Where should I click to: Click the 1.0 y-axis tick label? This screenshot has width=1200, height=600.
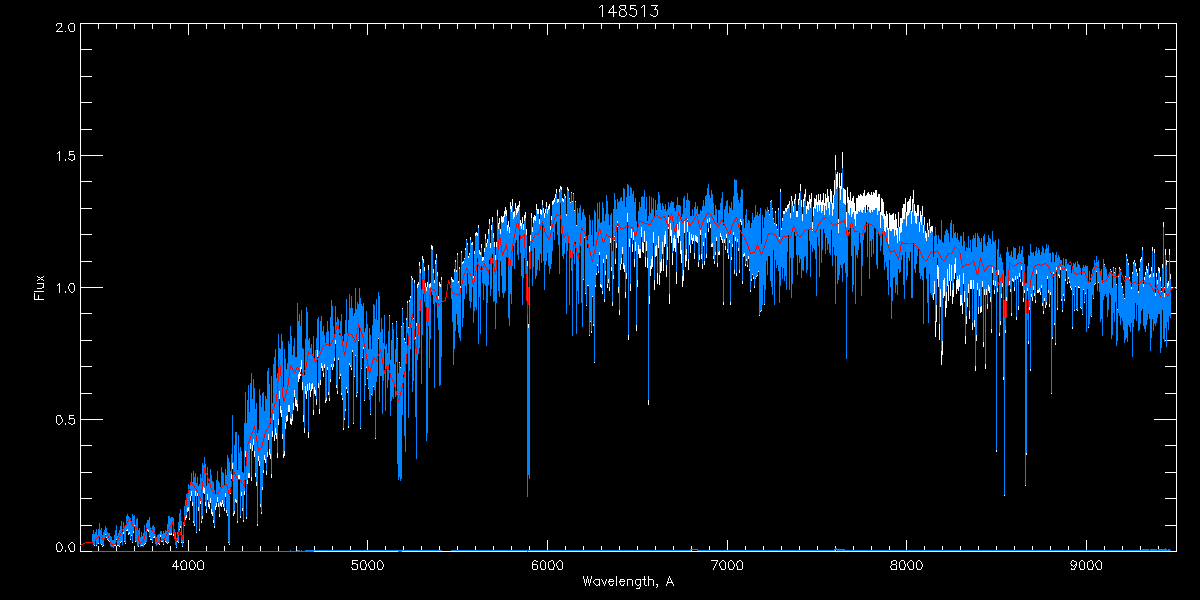pos(66,288)
